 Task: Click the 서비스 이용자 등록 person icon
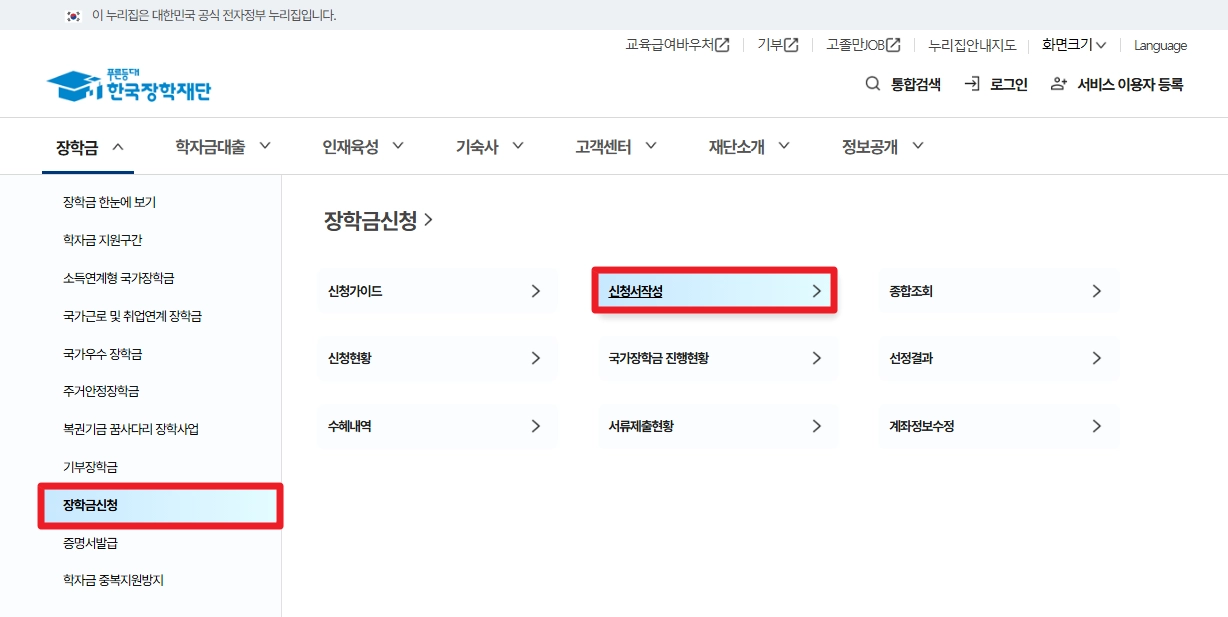pyautogui.click(x=1058, y=84)
